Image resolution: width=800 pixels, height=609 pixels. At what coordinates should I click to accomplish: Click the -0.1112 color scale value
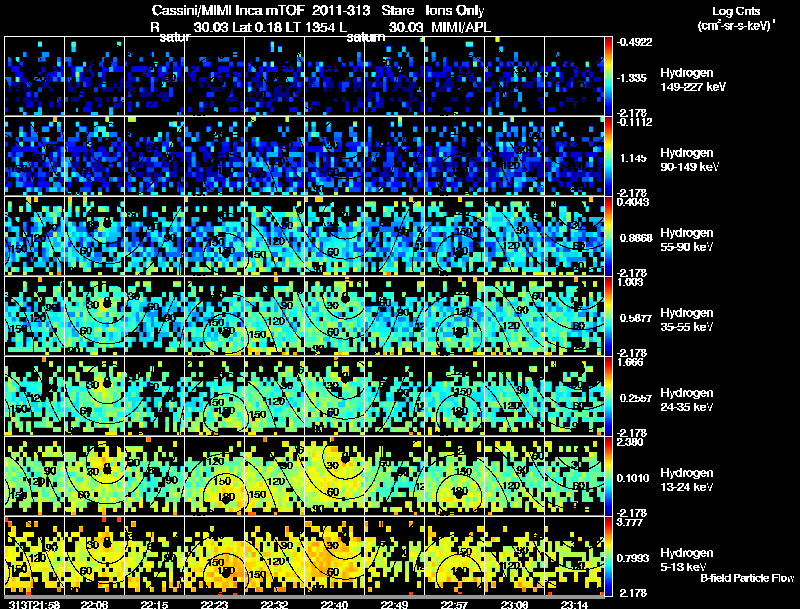[x=634, y=122]
